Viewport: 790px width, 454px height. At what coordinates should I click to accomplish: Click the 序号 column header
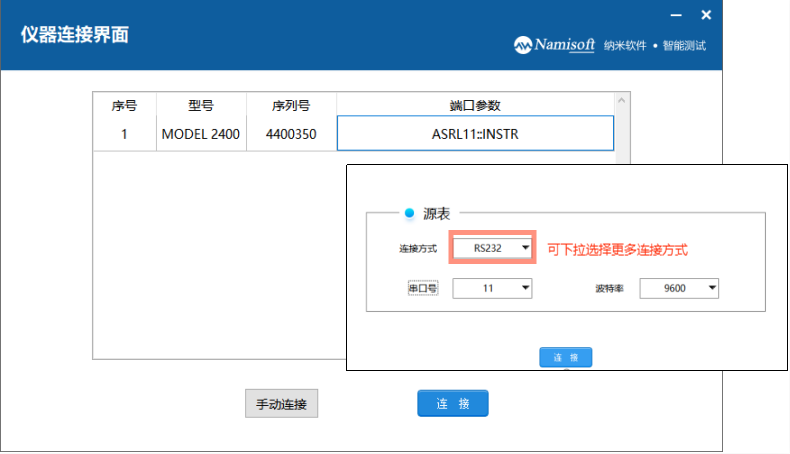[x=124, y=106]
